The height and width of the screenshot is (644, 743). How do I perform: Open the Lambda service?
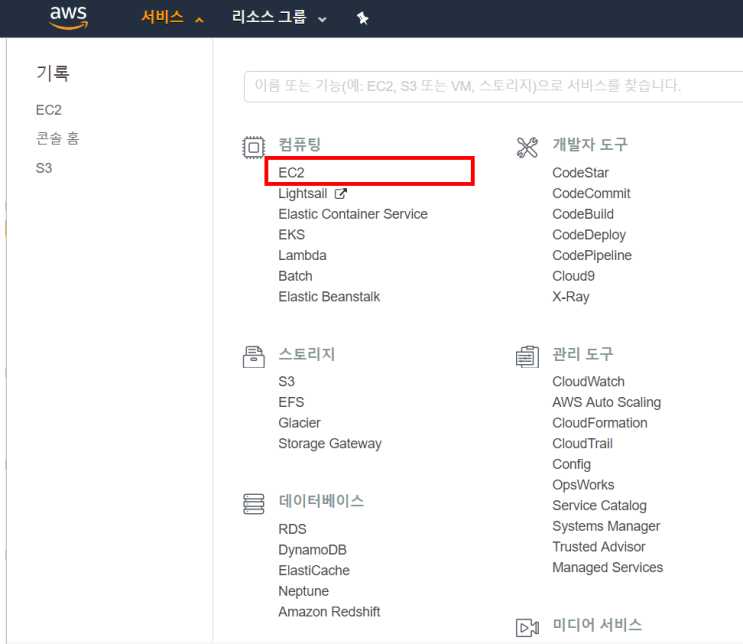302,255
